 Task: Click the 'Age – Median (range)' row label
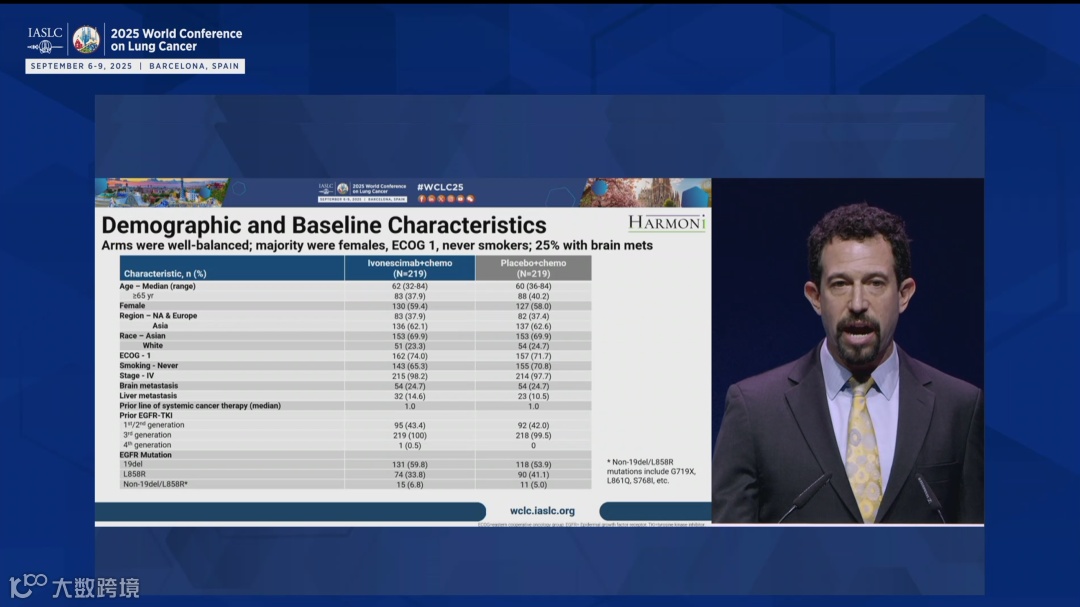point(158,286)
